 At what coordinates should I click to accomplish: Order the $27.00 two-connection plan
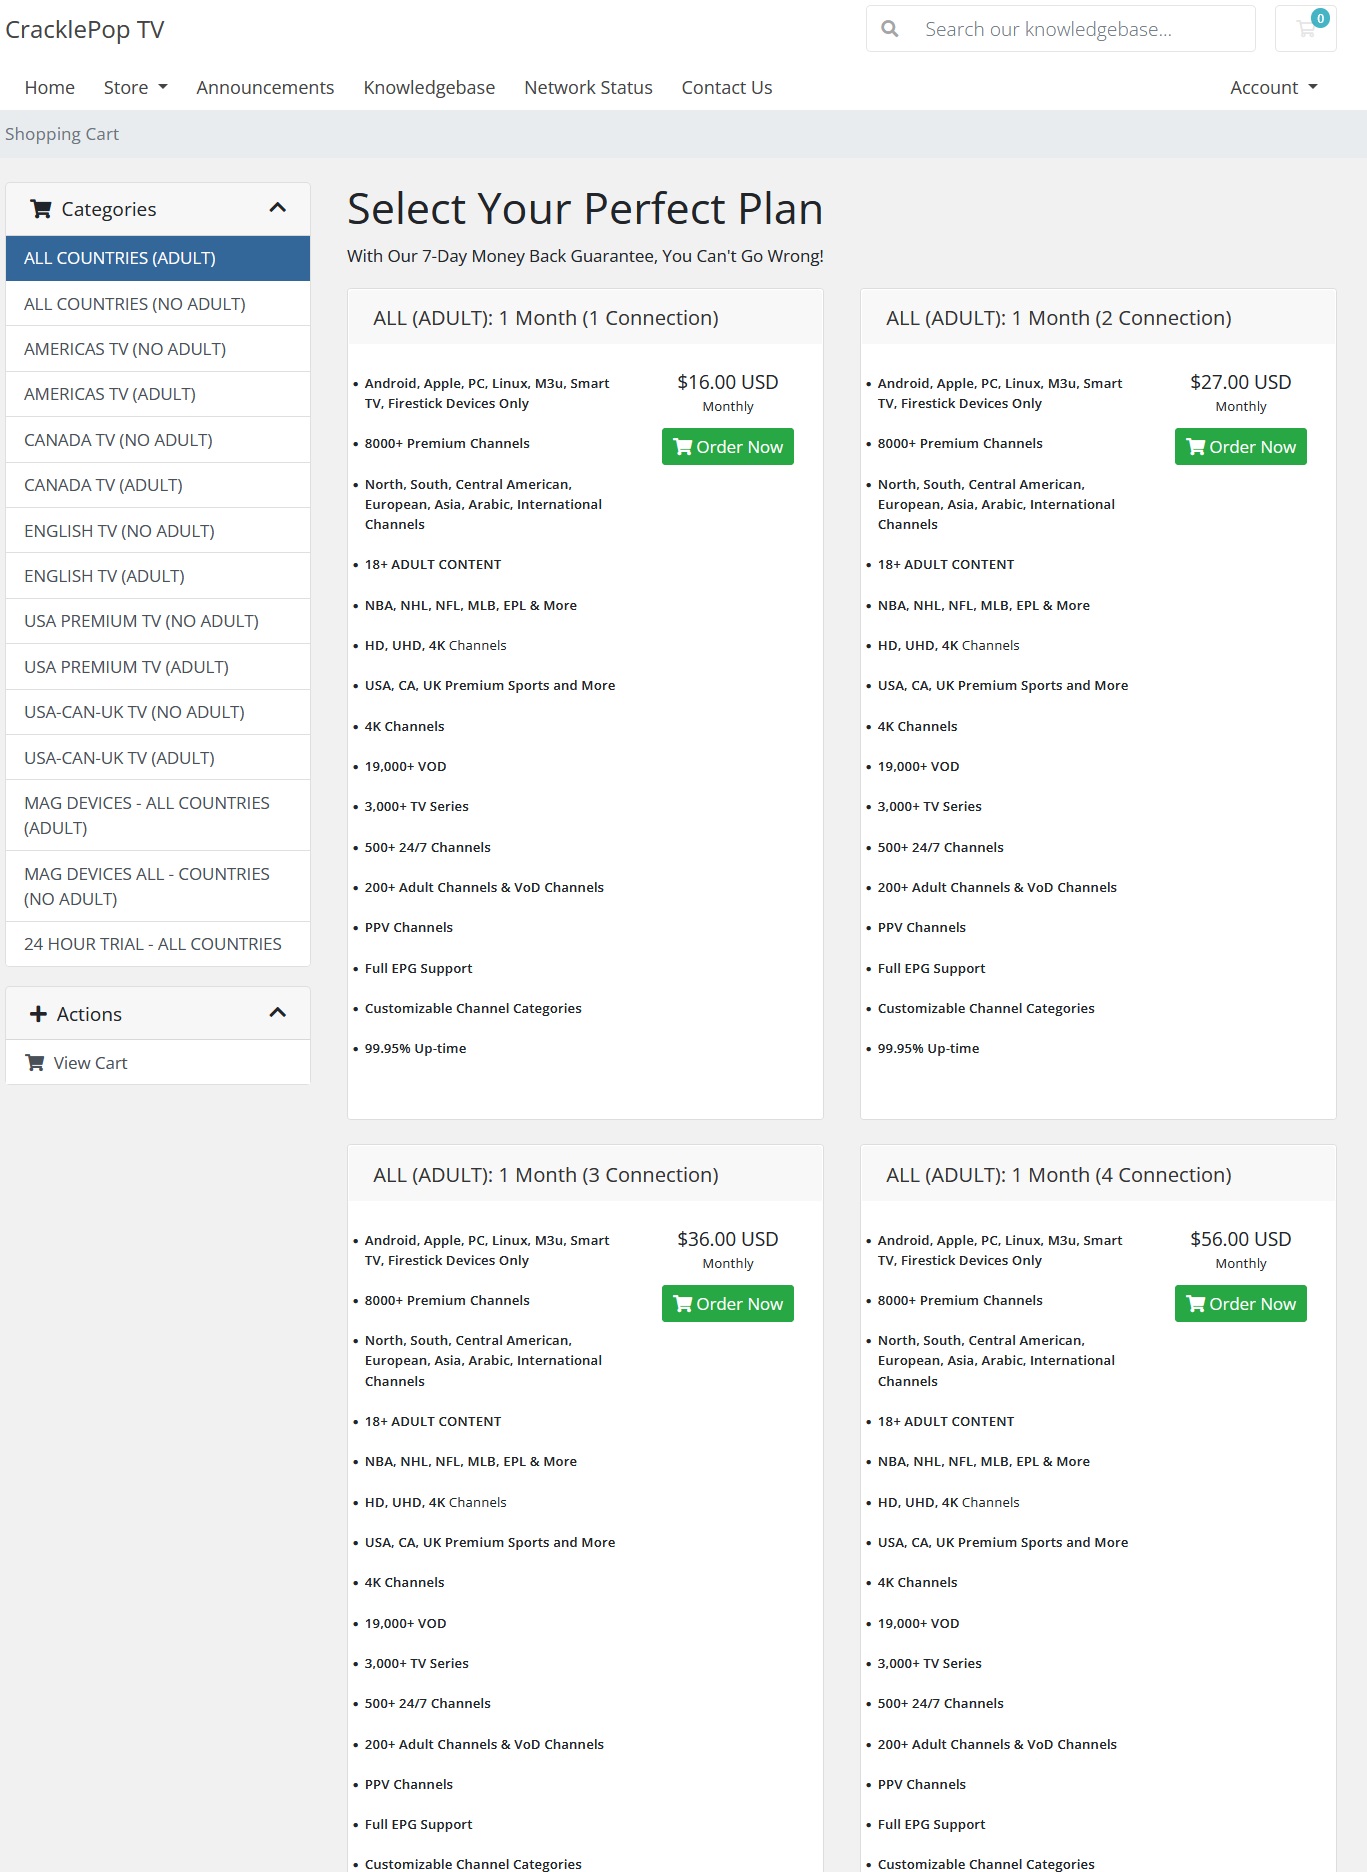coord(1241,447)
